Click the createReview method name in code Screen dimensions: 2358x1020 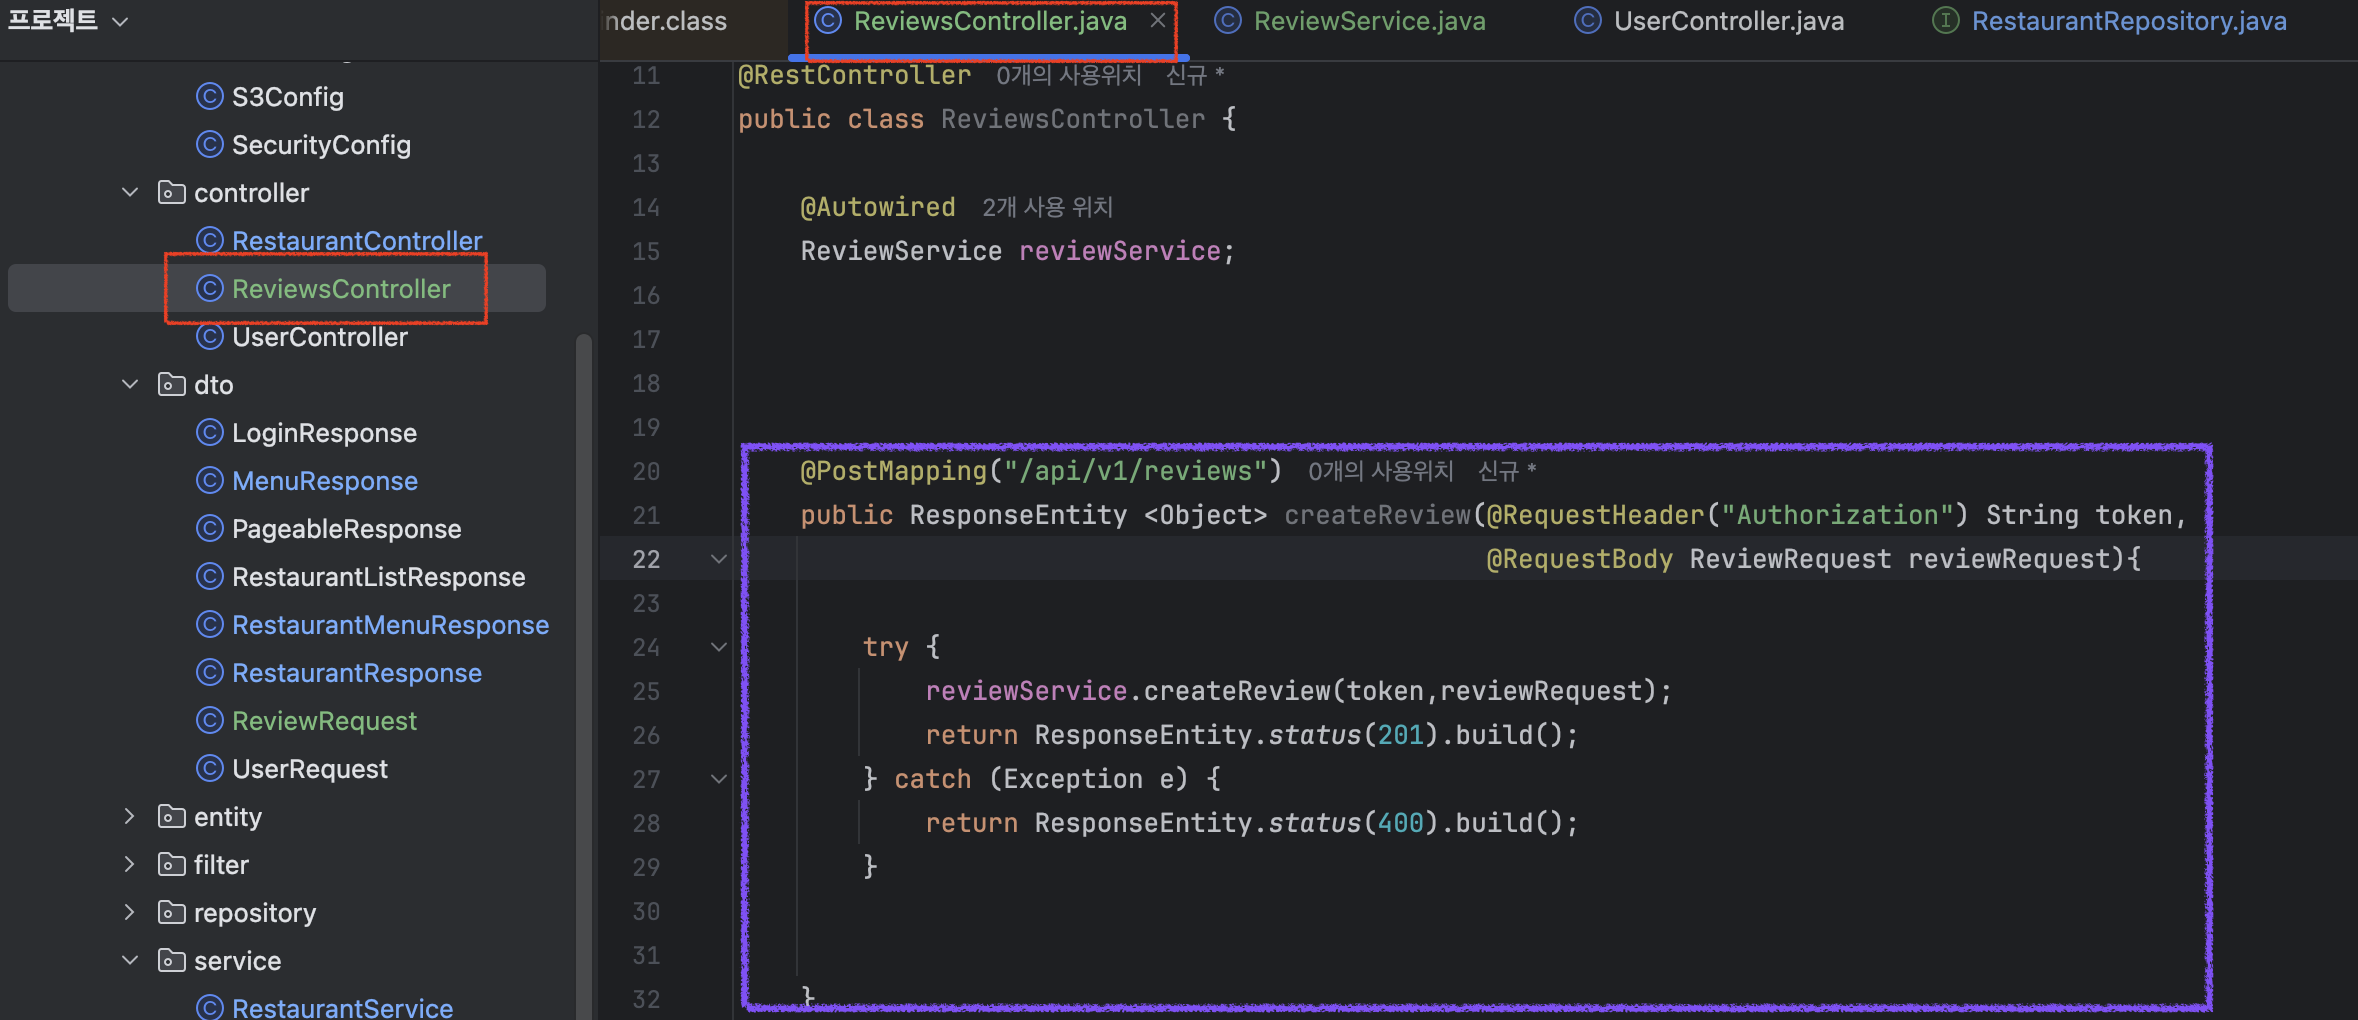[x=1377, y=515]
